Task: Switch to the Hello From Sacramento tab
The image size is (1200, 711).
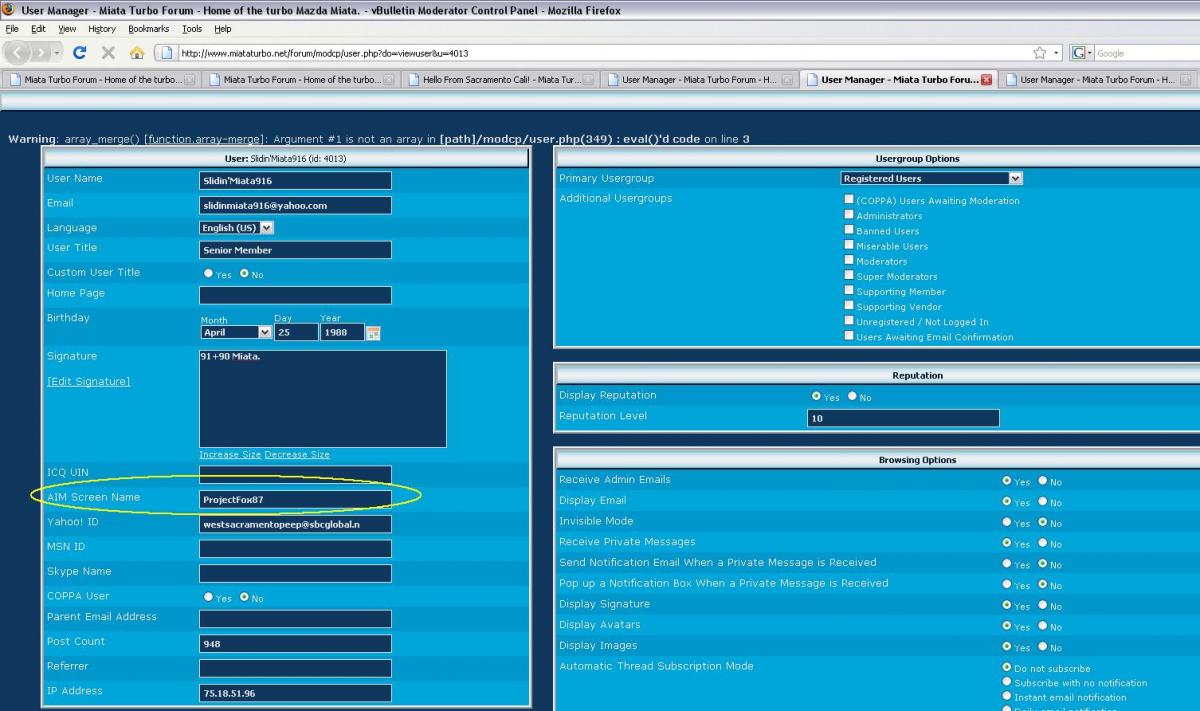Action: click(x=502, y=80)
